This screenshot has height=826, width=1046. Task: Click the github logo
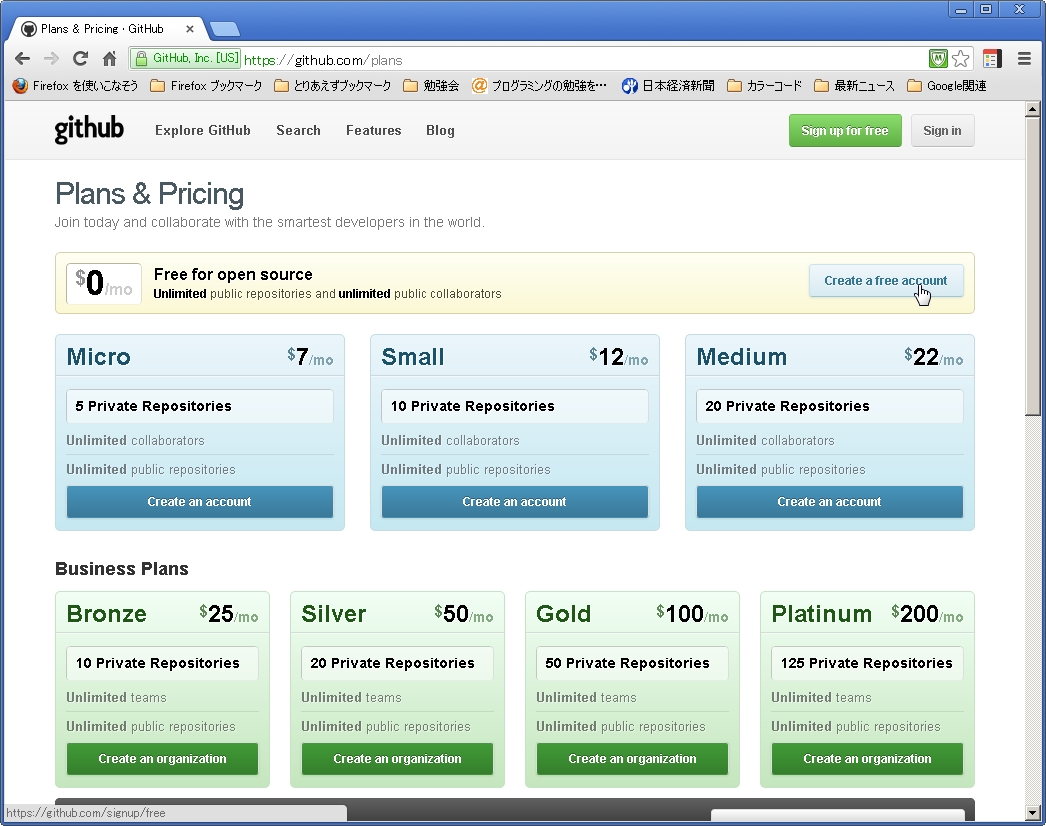[89, 129]
